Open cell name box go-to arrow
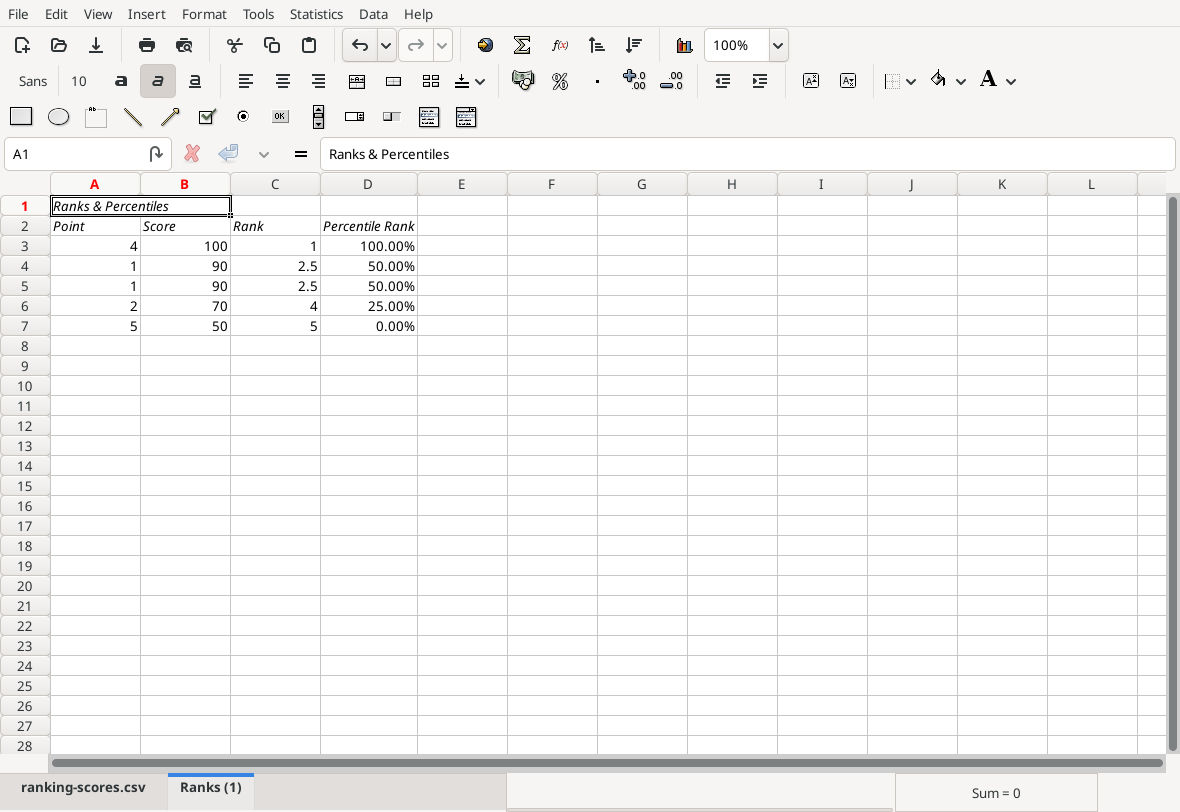Viewport: 1180px width, 812px height. click(155, 154)
